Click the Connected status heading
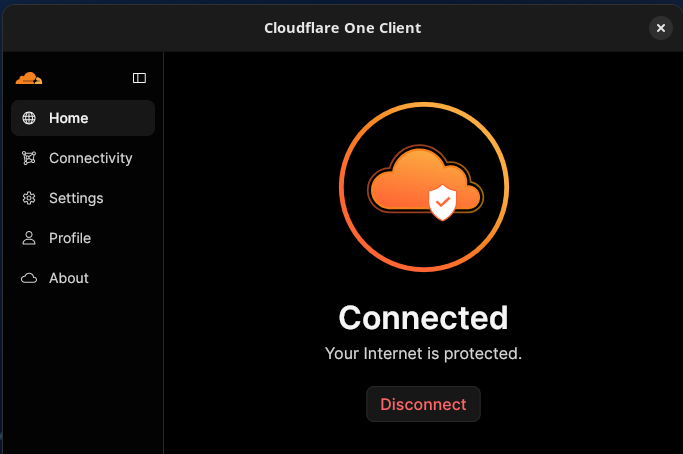Viewport: 683px width, 454px height. (423, 318)
